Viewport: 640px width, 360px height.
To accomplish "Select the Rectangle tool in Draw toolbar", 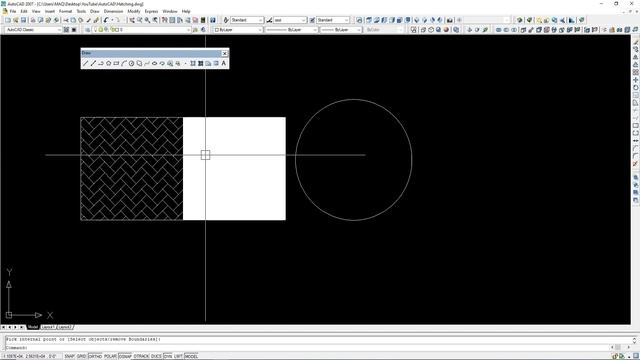I will [x=116, y=63].
